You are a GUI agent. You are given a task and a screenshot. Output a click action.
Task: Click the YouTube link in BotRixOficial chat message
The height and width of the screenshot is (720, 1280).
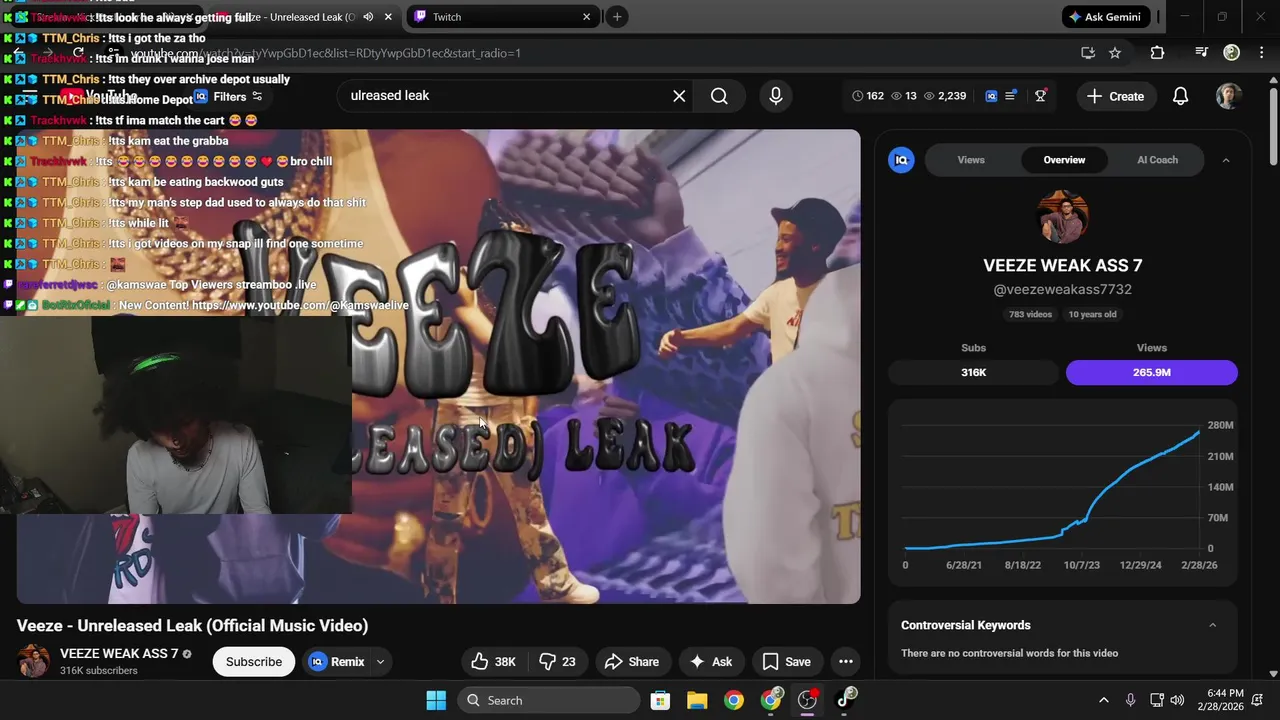coord(301,305)
